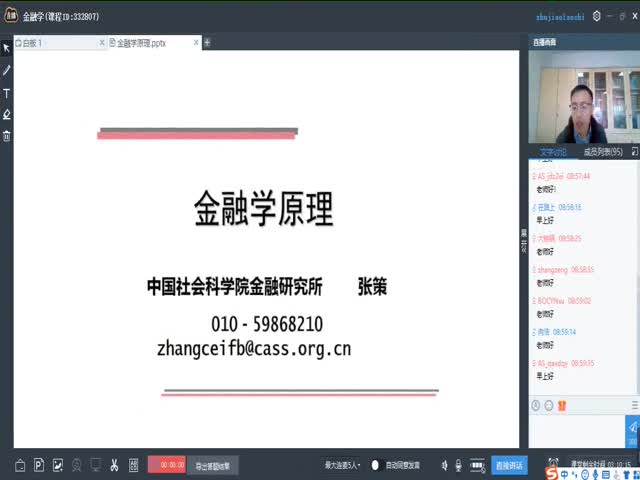Click the answer sheet grid icon

(x=133, y=465)
